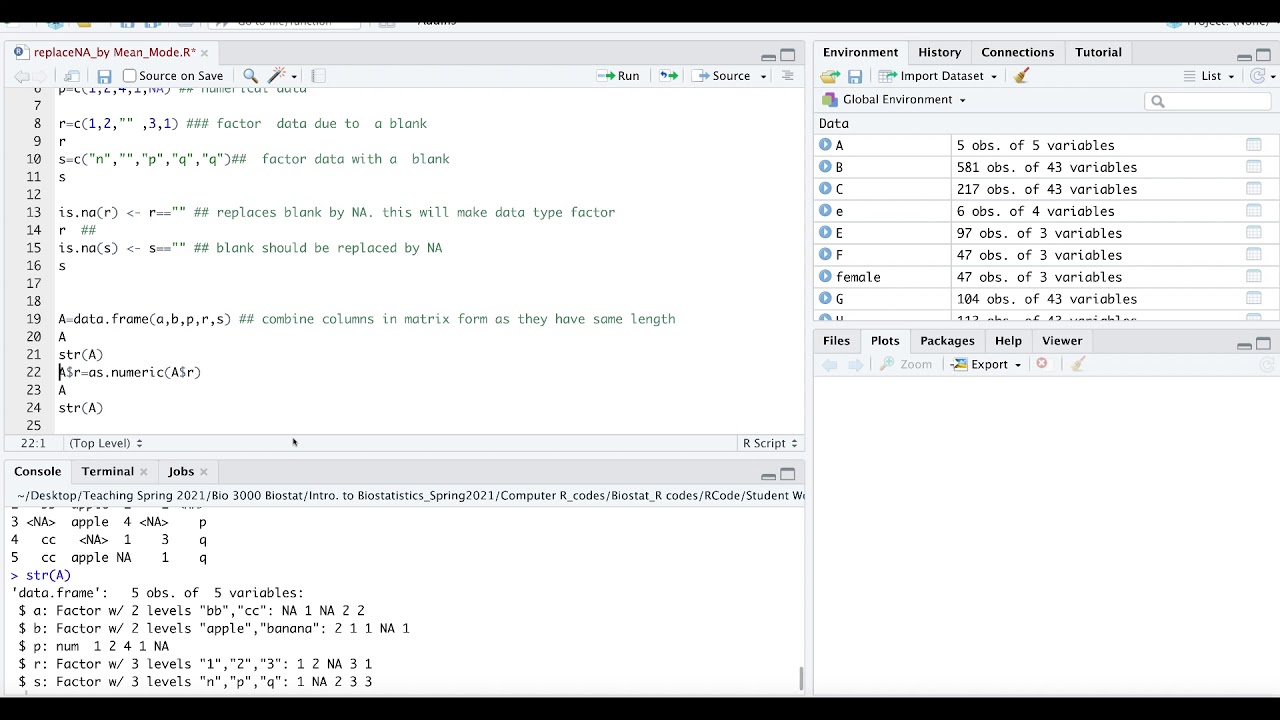Viewport: 1280px width, 720px height.
Task: Save the current R script
Action: (104, 76)
